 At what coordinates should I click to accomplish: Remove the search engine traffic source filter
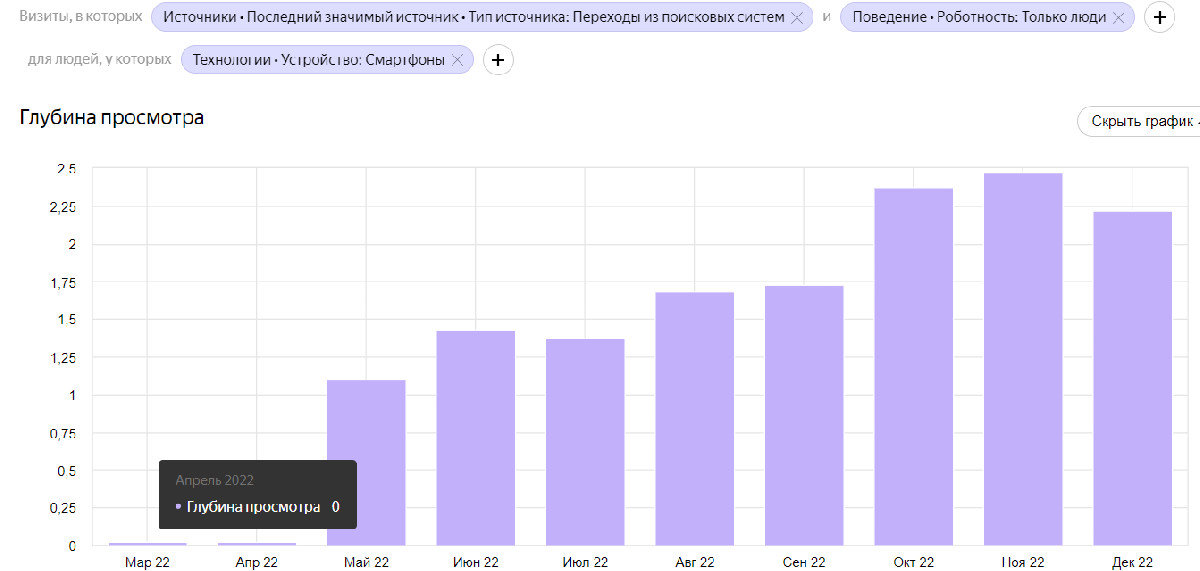tap(797, 18)
